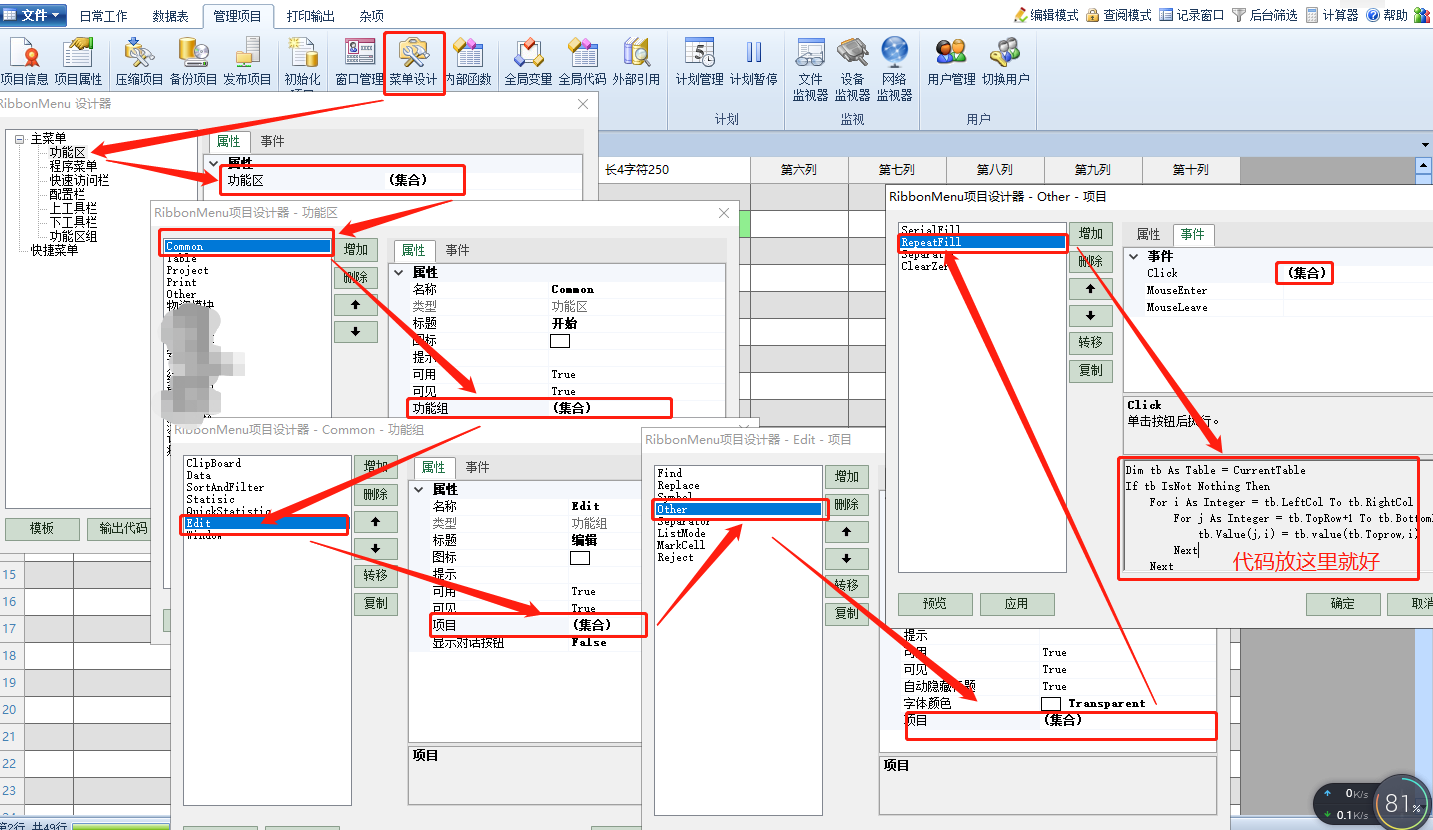Select Print in the 功能区 list

click(x=181, y=282)
